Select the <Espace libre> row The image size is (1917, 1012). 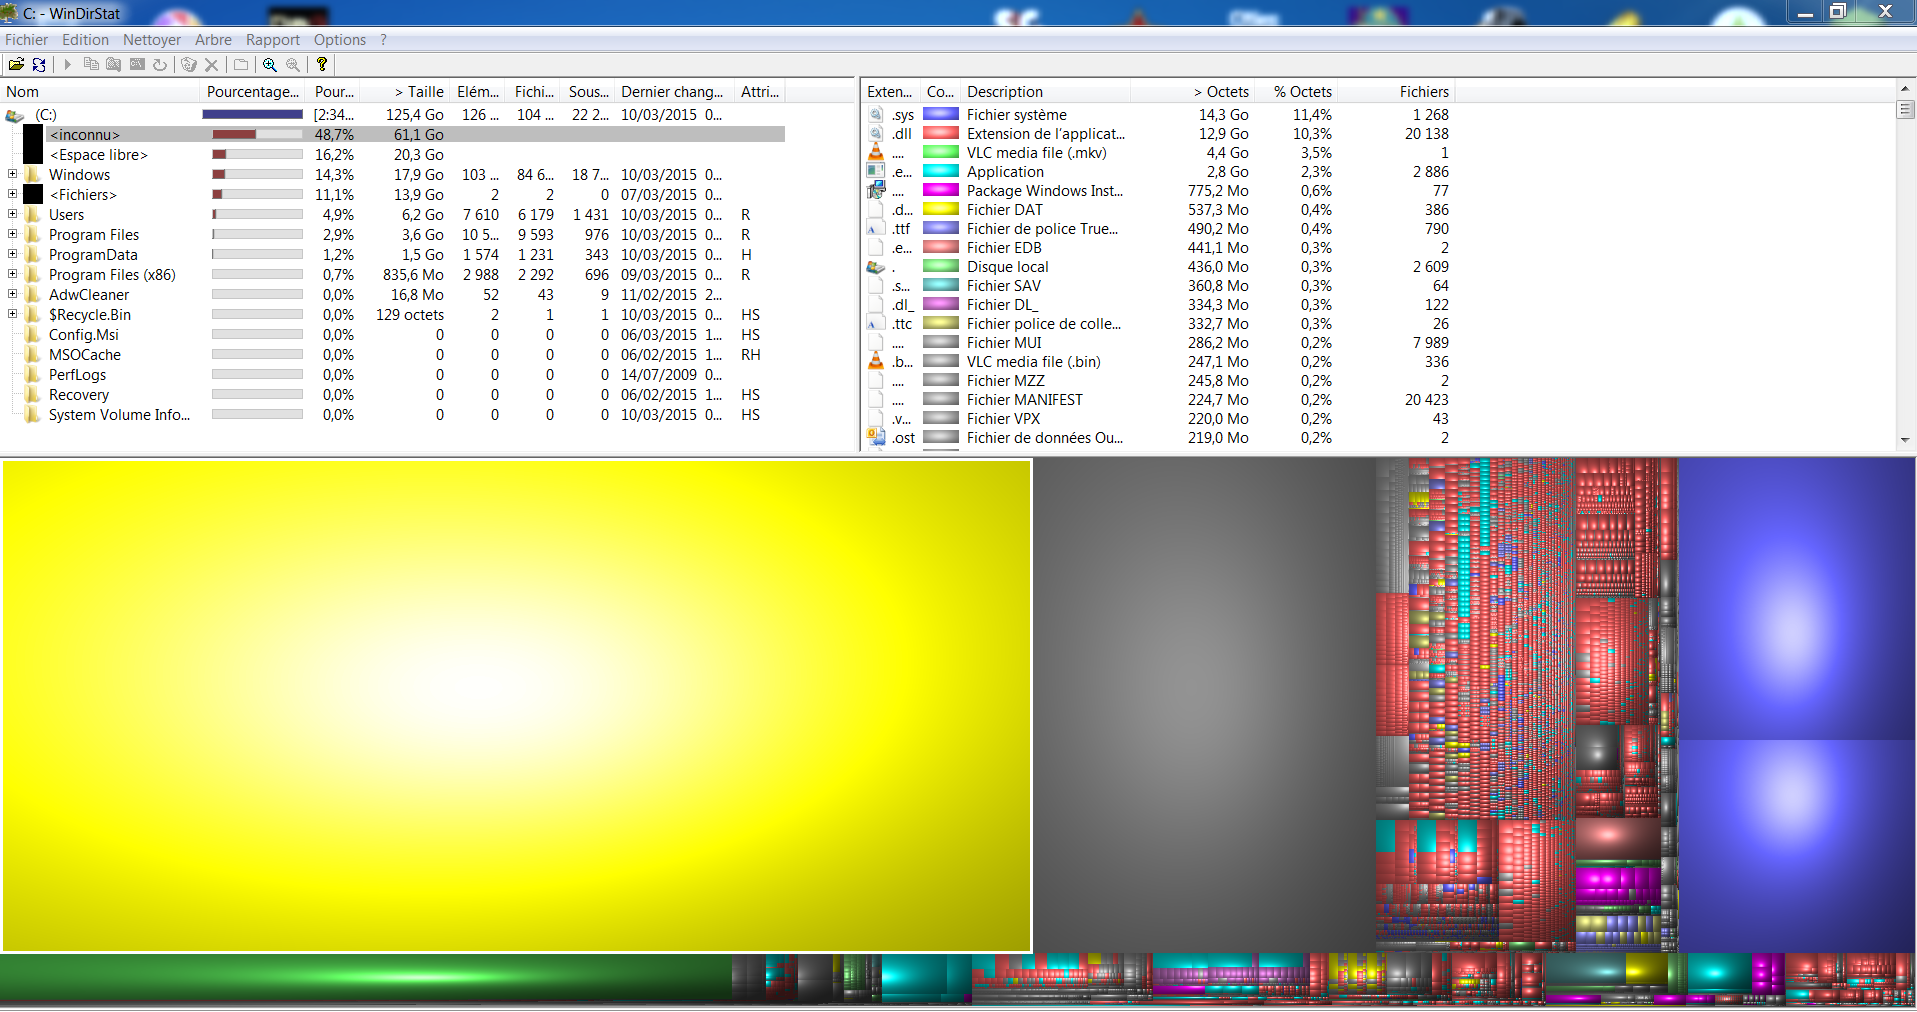(x=98, y=155)
